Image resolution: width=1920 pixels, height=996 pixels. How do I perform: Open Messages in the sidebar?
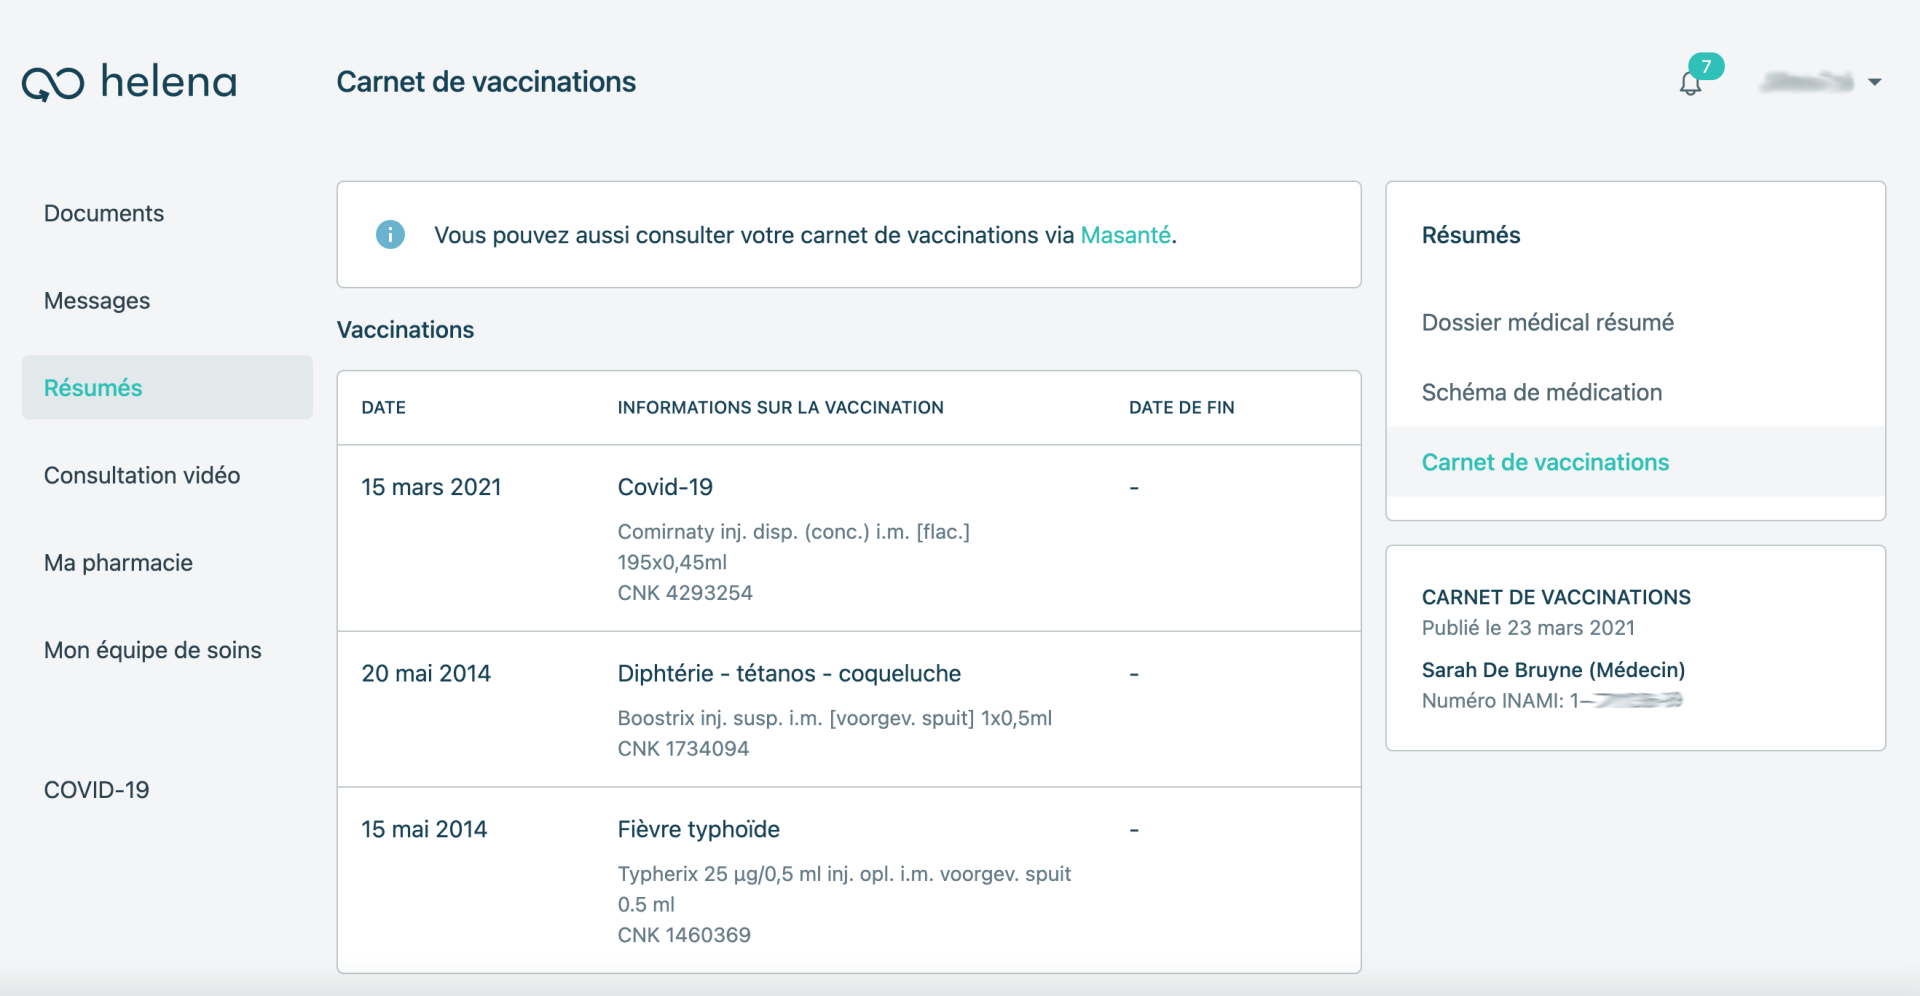point(97,300)
